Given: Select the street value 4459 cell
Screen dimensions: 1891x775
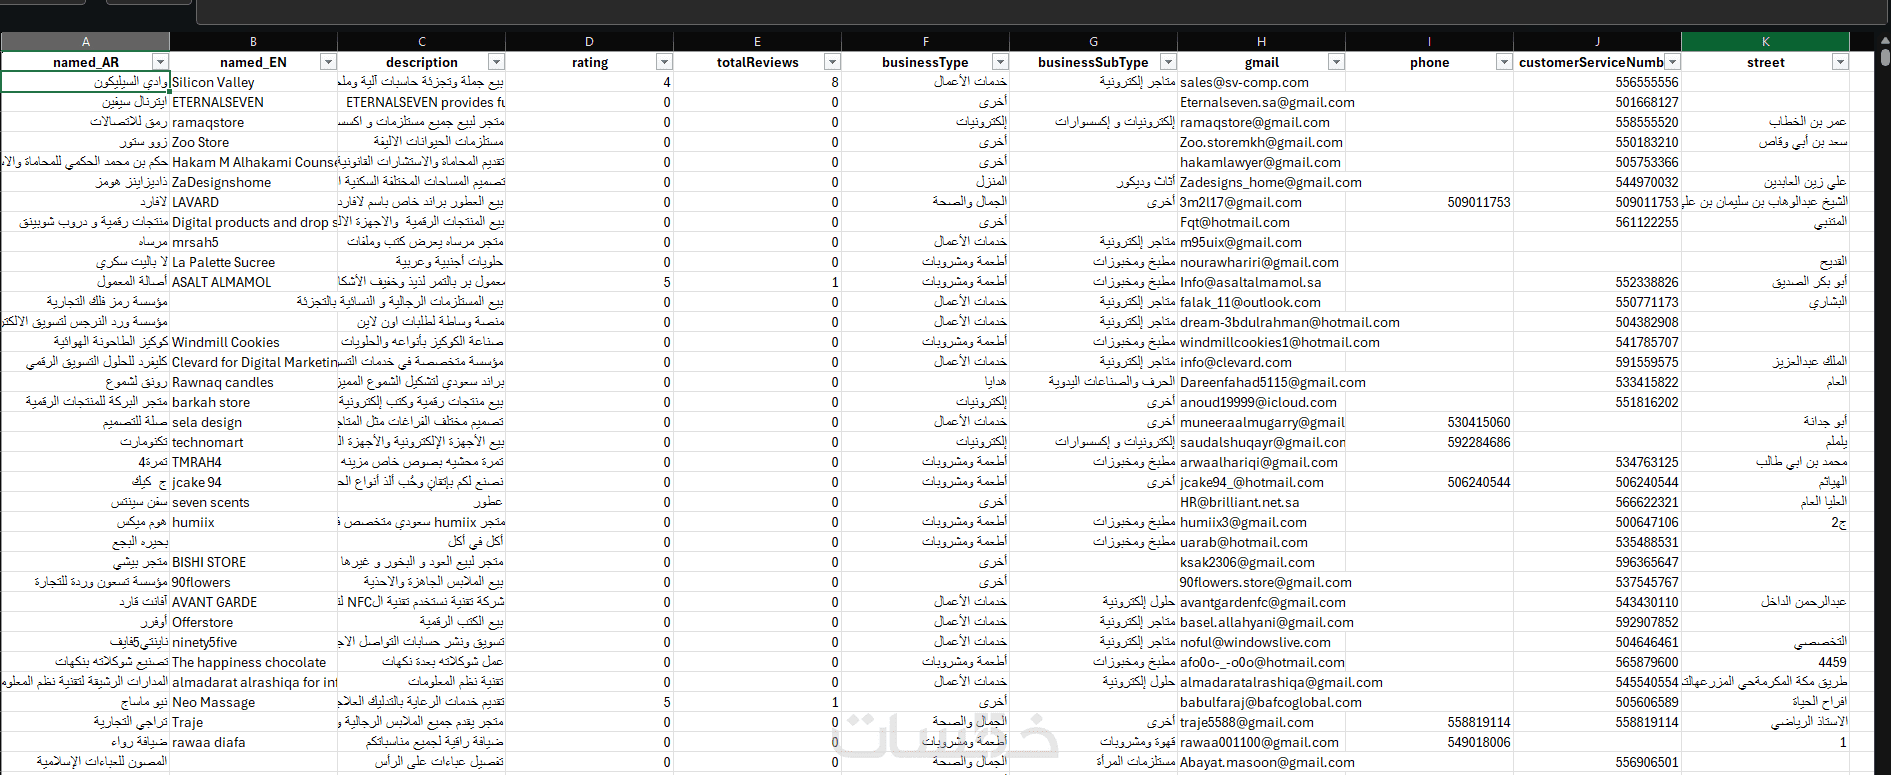Looking at the screenshot, I should tap(1766, 662).
